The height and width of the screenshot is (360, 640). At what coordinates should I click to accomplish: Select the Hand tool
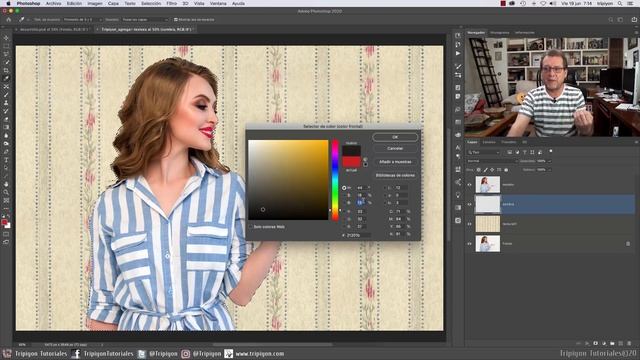coord(6,184)
